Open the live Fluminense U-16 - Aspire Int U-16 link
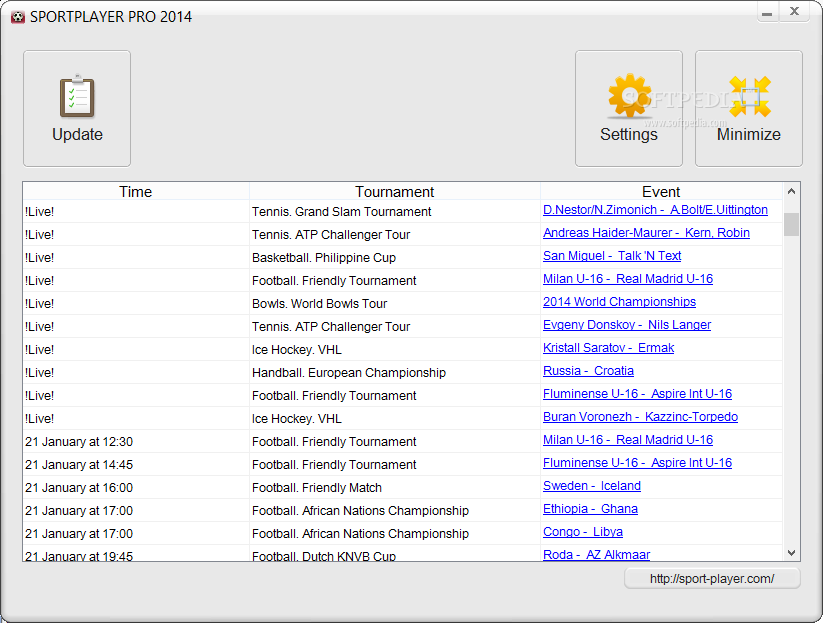Viewport: 823px width, 623px height. coord(637,394)
